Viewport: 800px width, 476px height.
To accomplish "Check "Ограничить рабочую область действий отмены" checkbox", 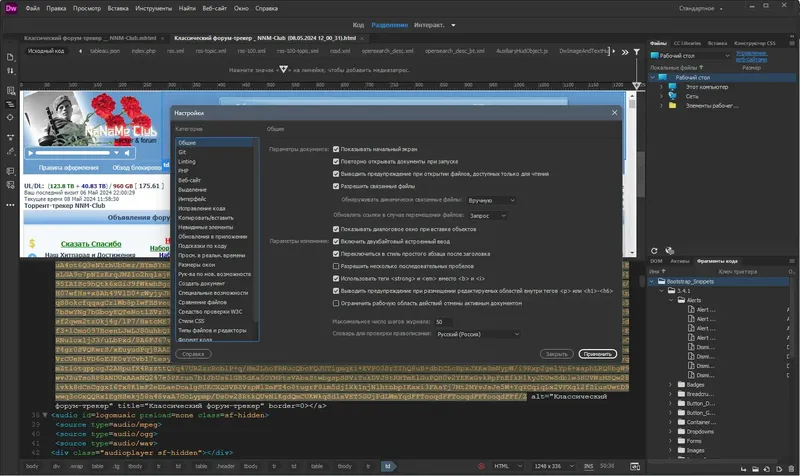I will point(336,302).
